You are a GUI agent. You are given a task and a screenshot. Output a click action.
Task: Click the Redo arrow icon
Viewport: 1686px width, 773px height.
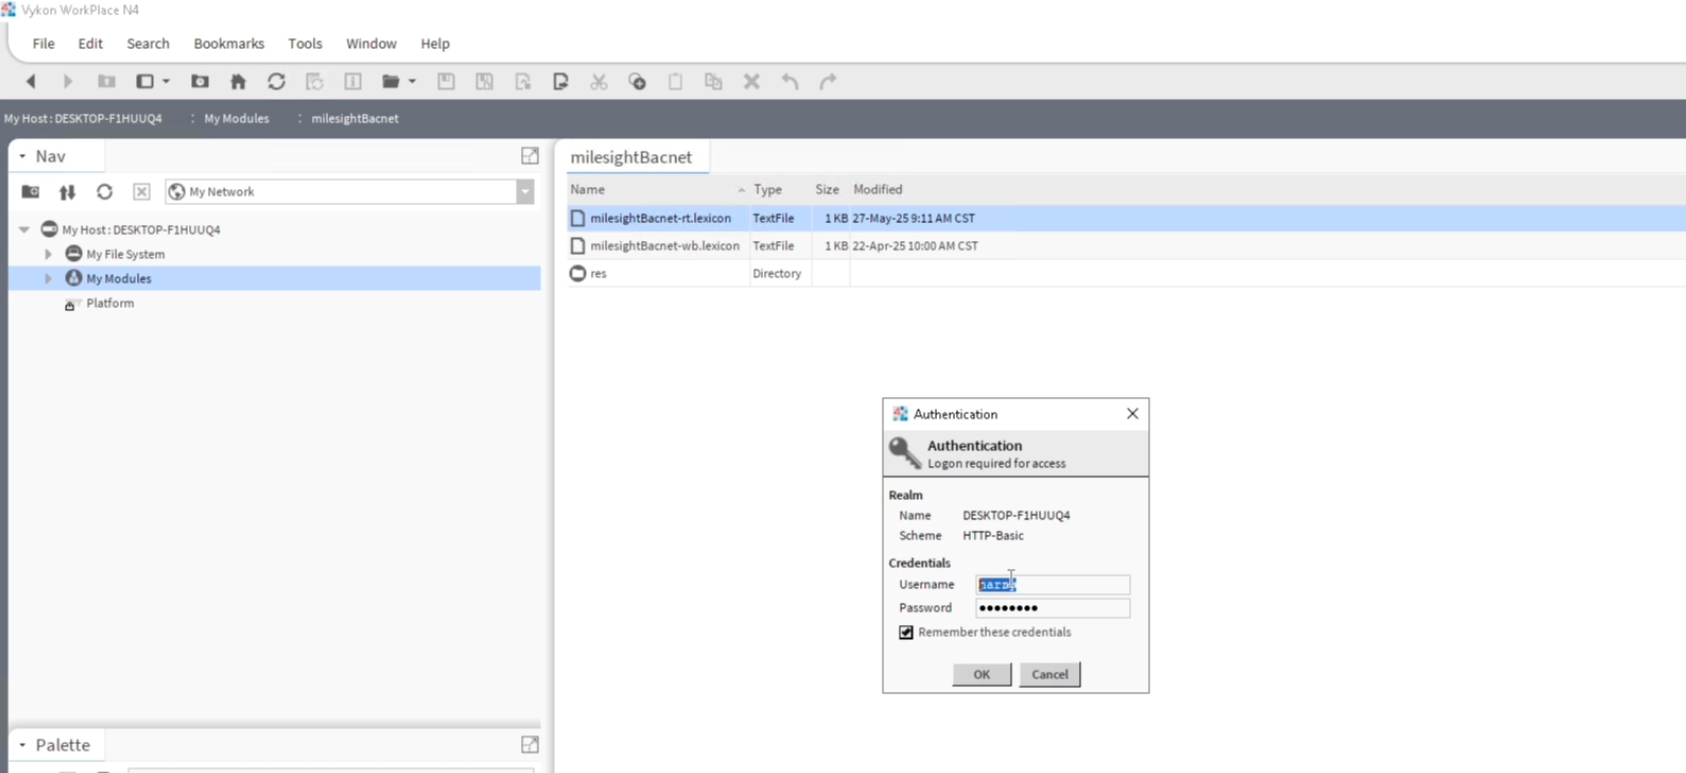click(828, 82)
